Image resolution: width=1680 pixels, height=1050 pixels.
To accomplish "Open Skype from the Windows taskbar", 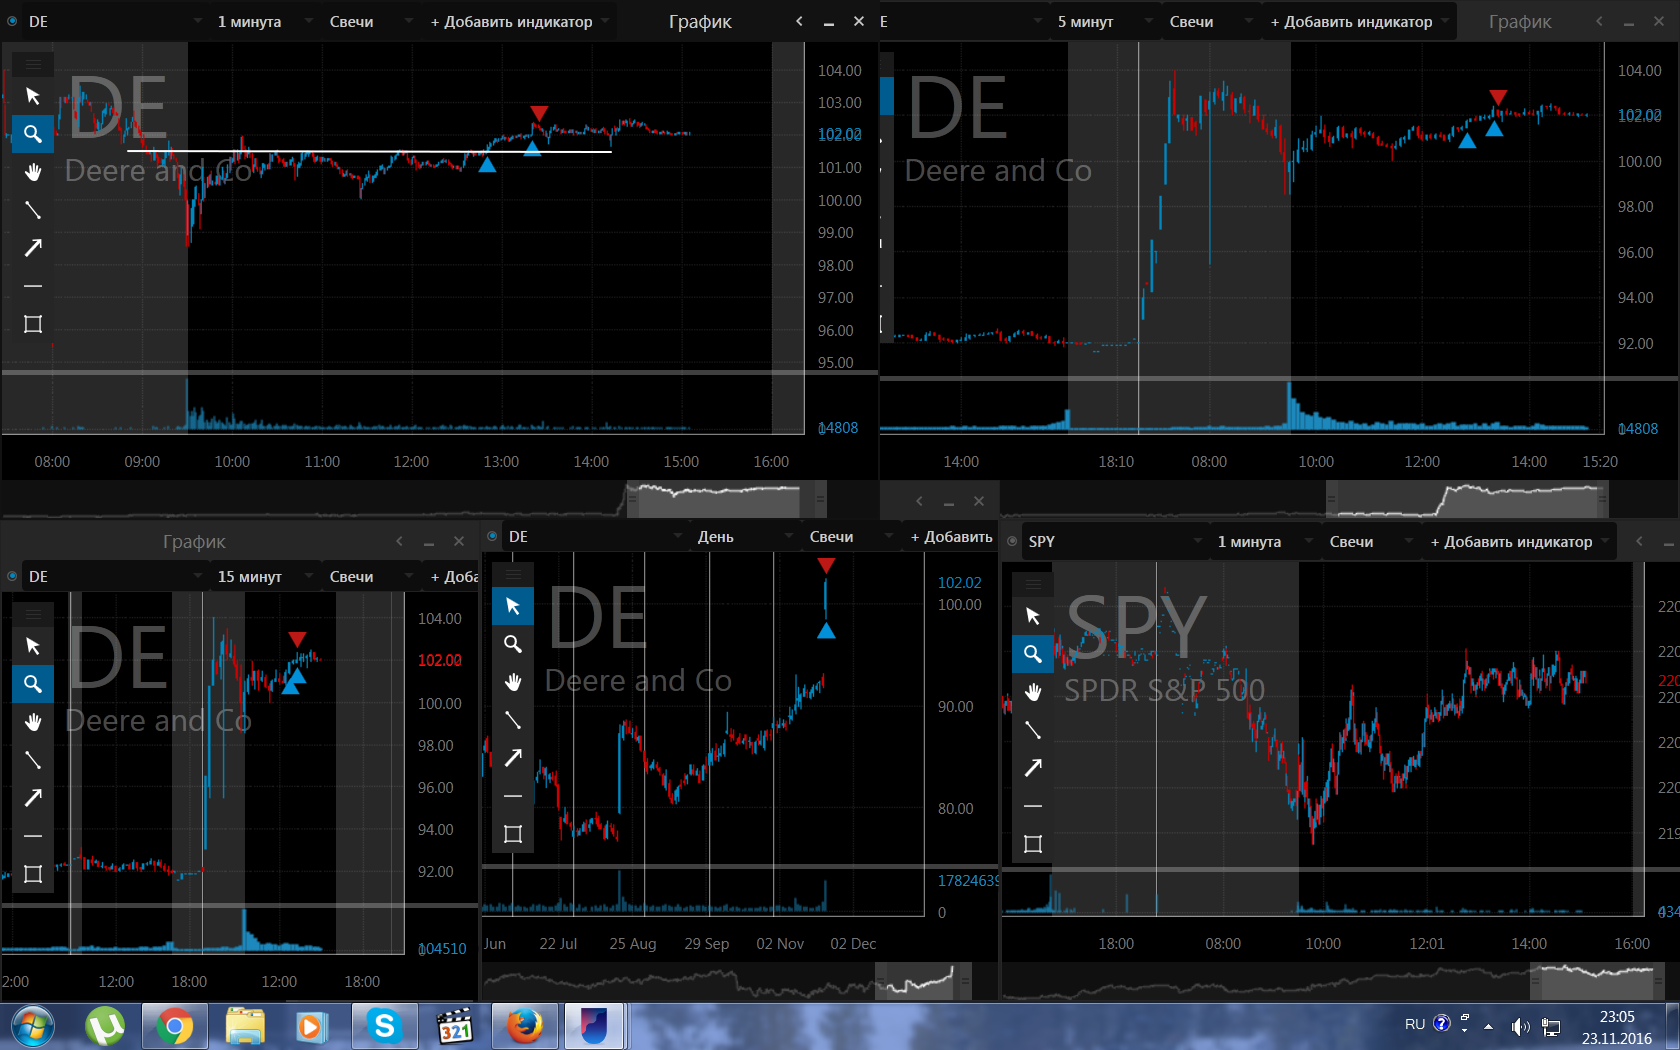I will click(x=384, y=1026).
